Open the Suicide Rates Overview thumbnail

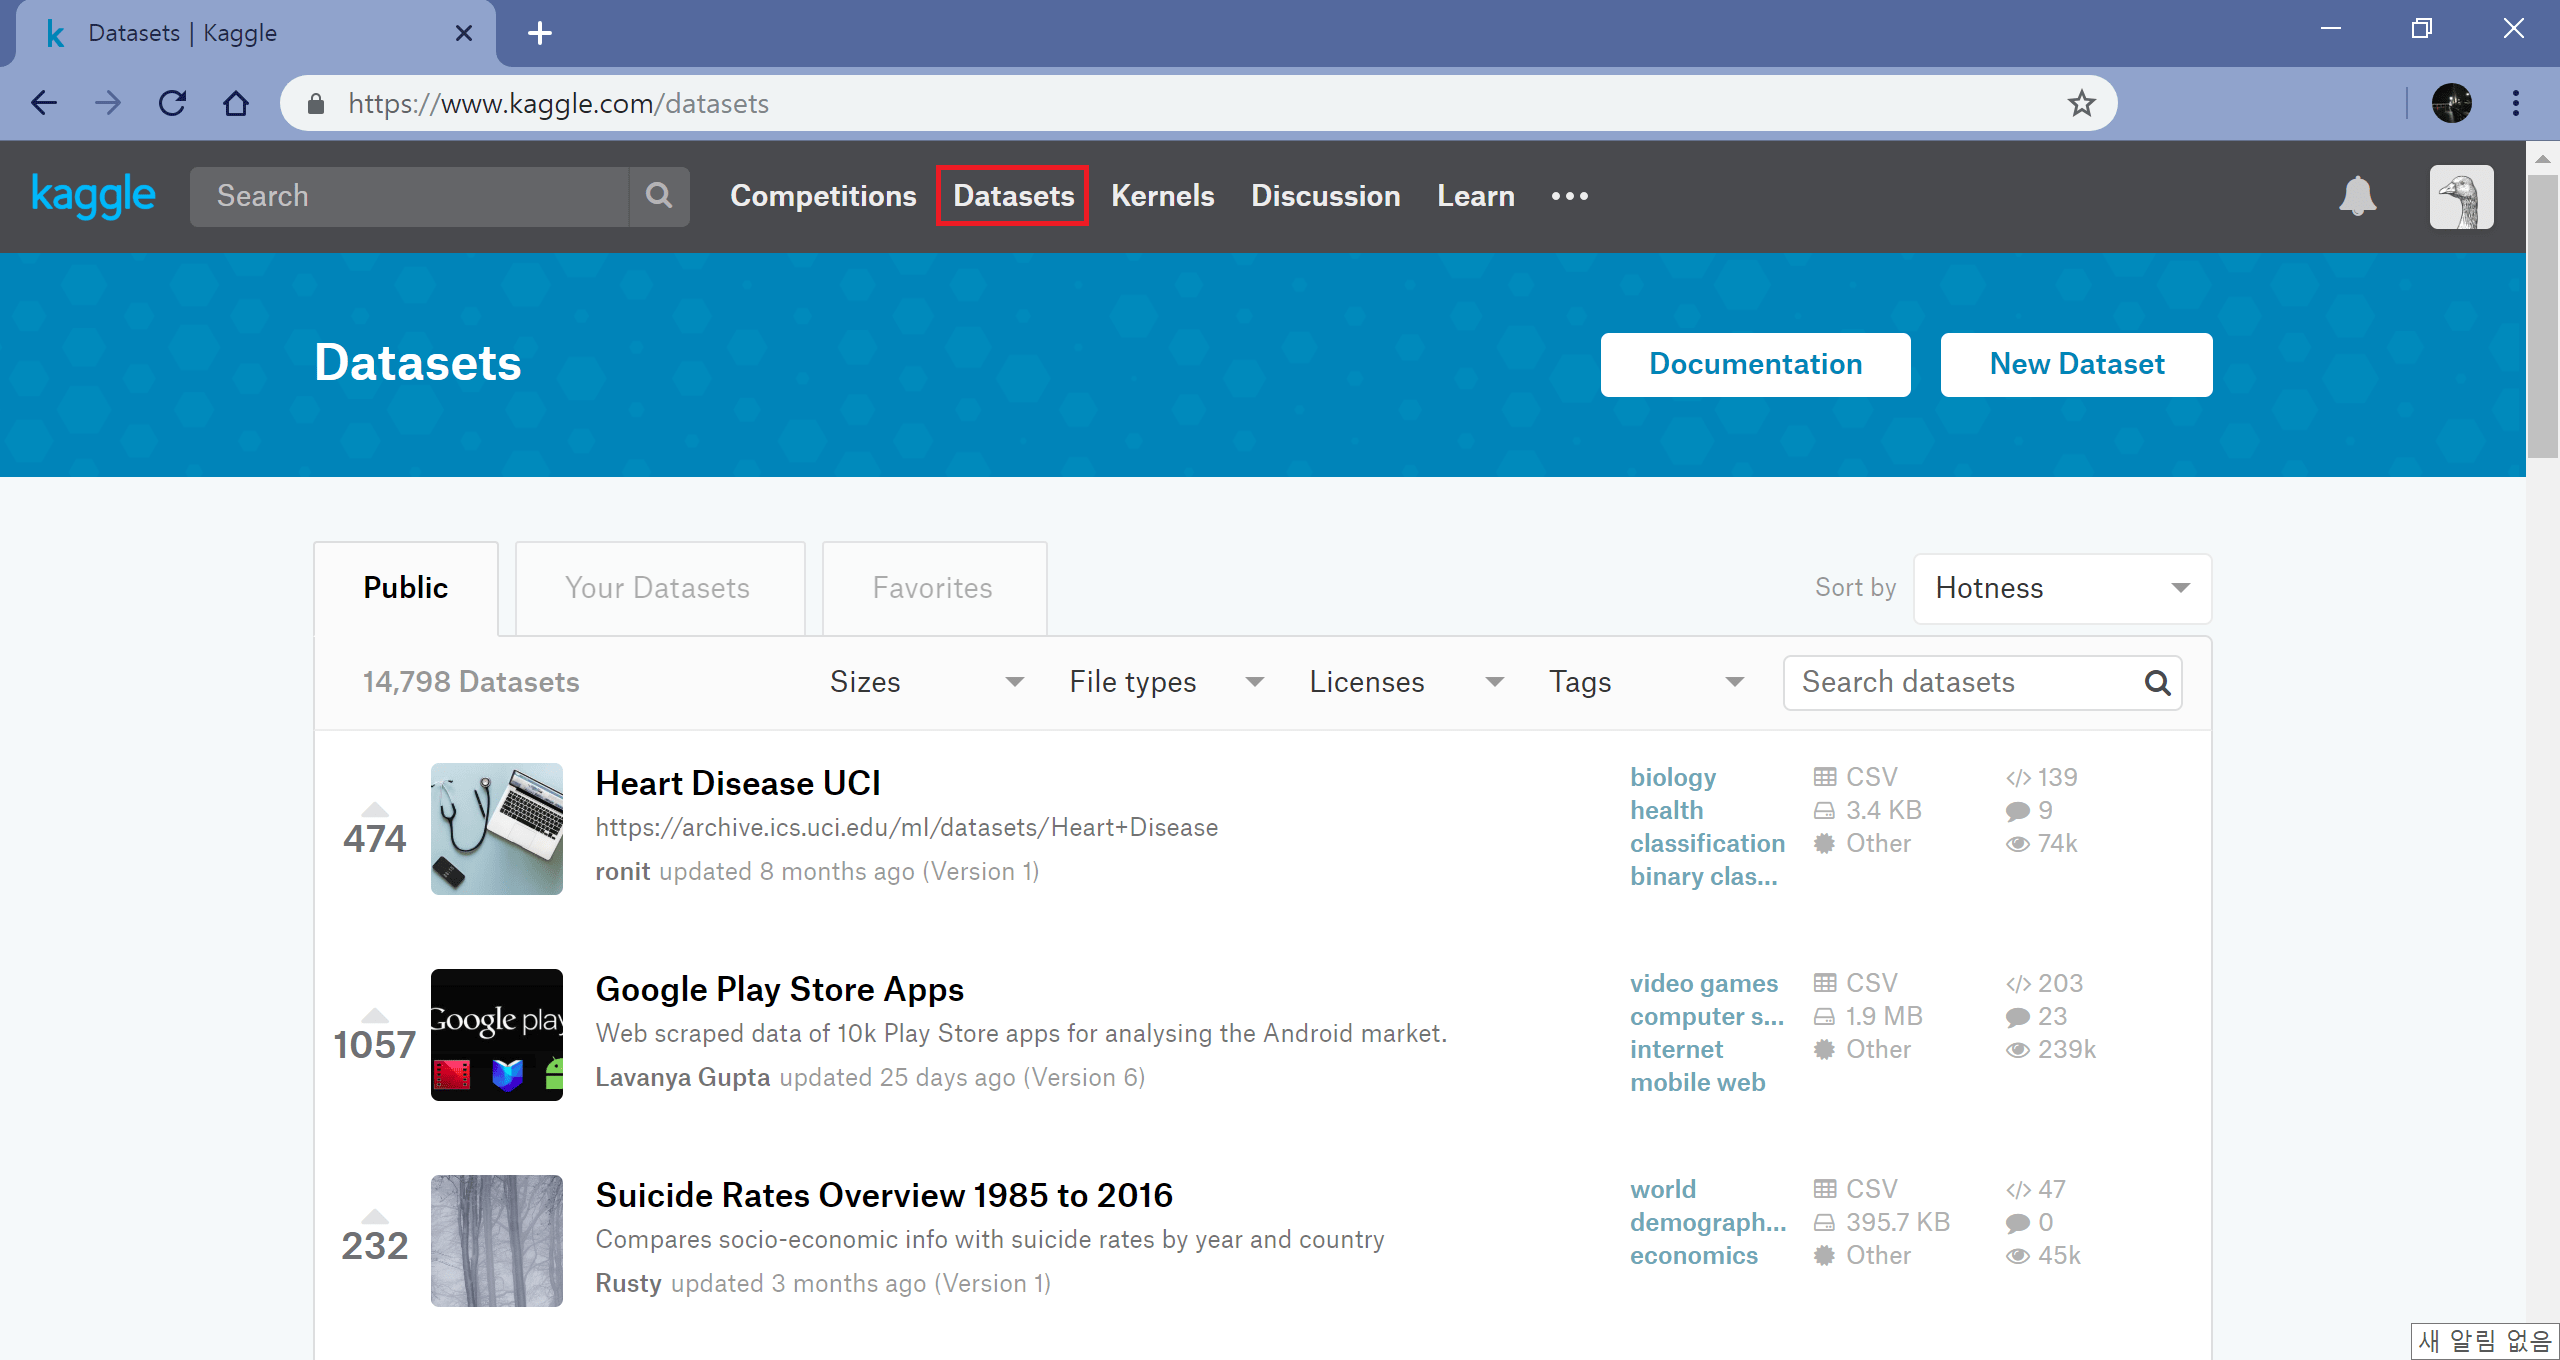(x=497, y=1241)
